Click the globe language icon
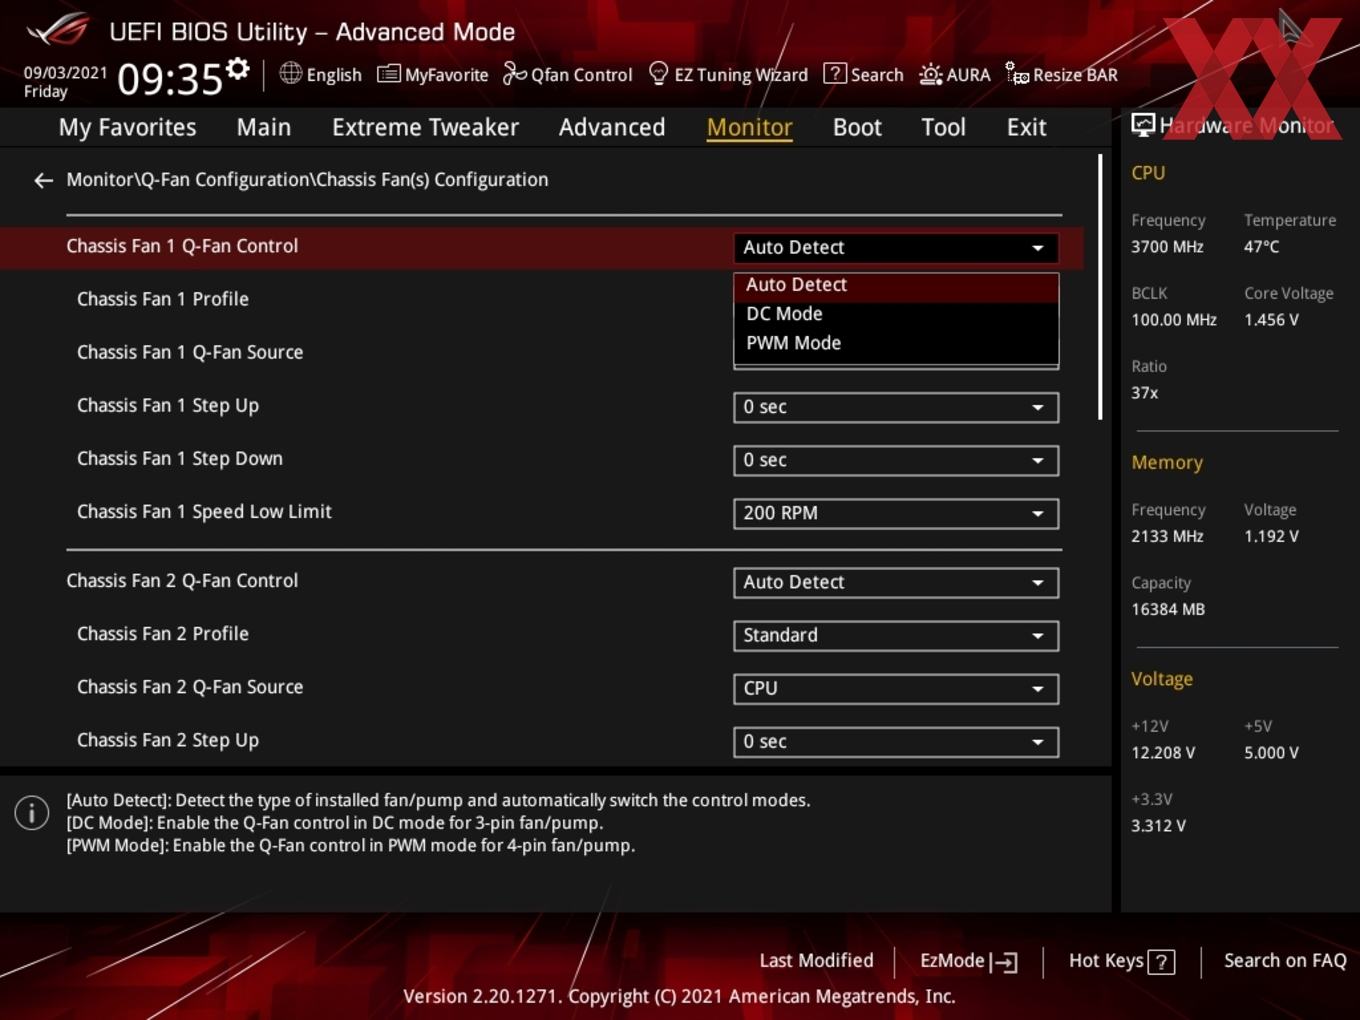Screen dimensions: 1360x1020 click(x=290, y=73)
